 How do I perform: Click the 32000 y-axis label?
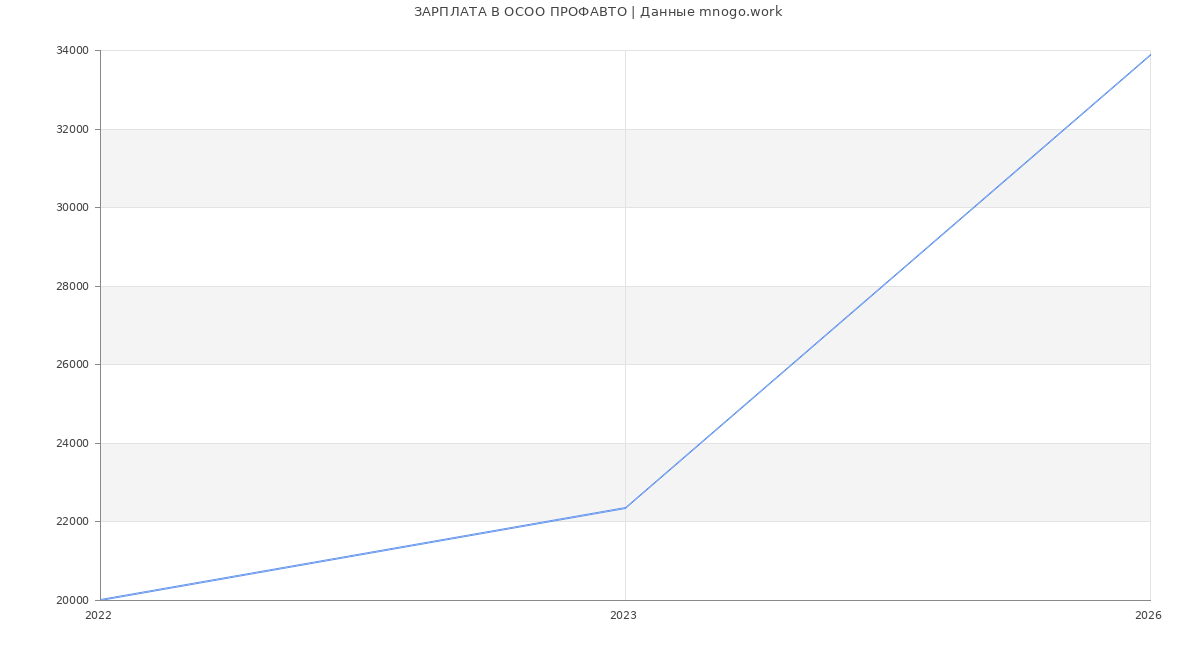tap(73, 129)
